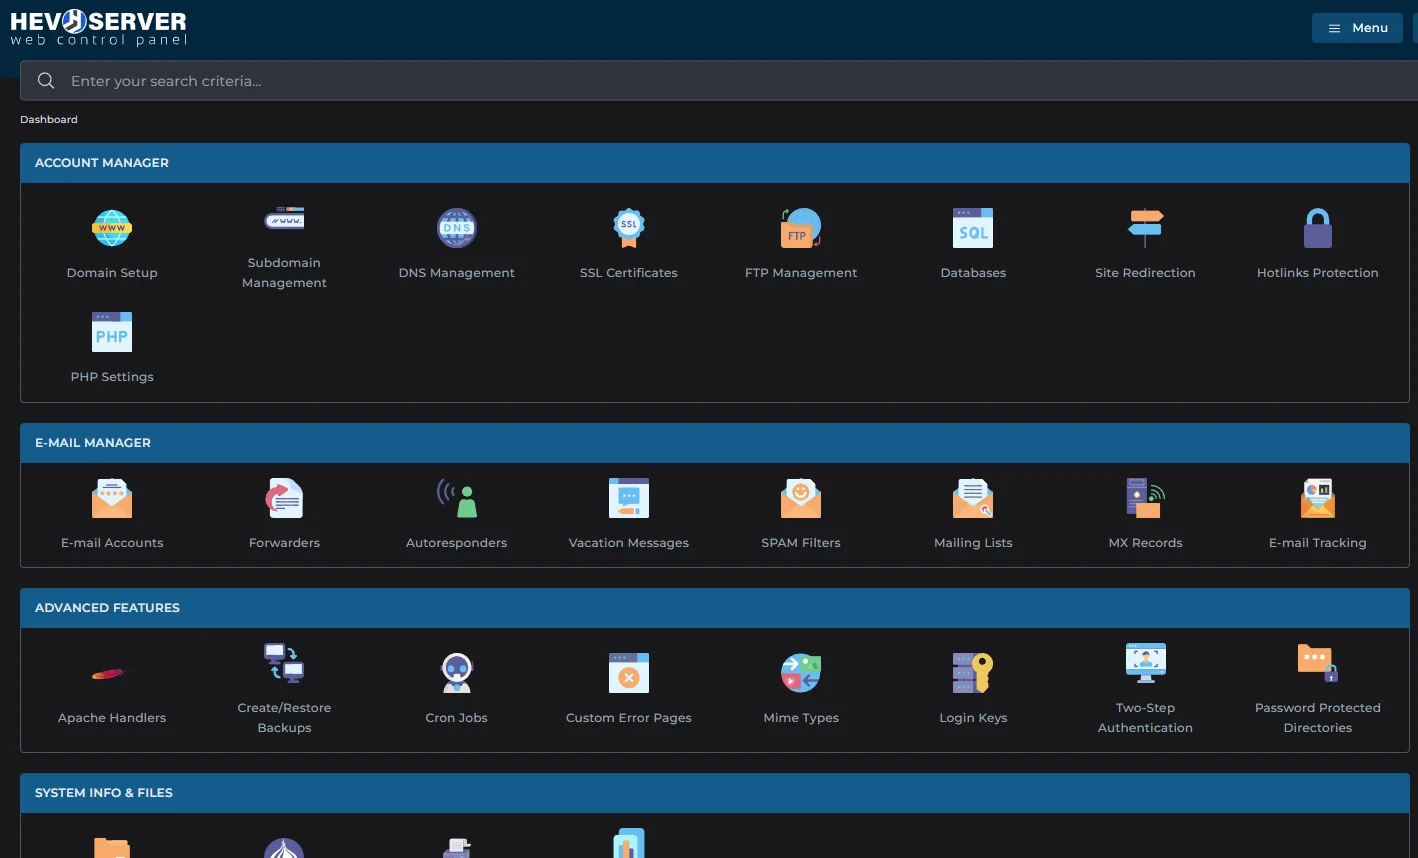This screenshot has height=858, width=1418.
Task: Select the Login Keys icon
Action: (x=972, y=674)
